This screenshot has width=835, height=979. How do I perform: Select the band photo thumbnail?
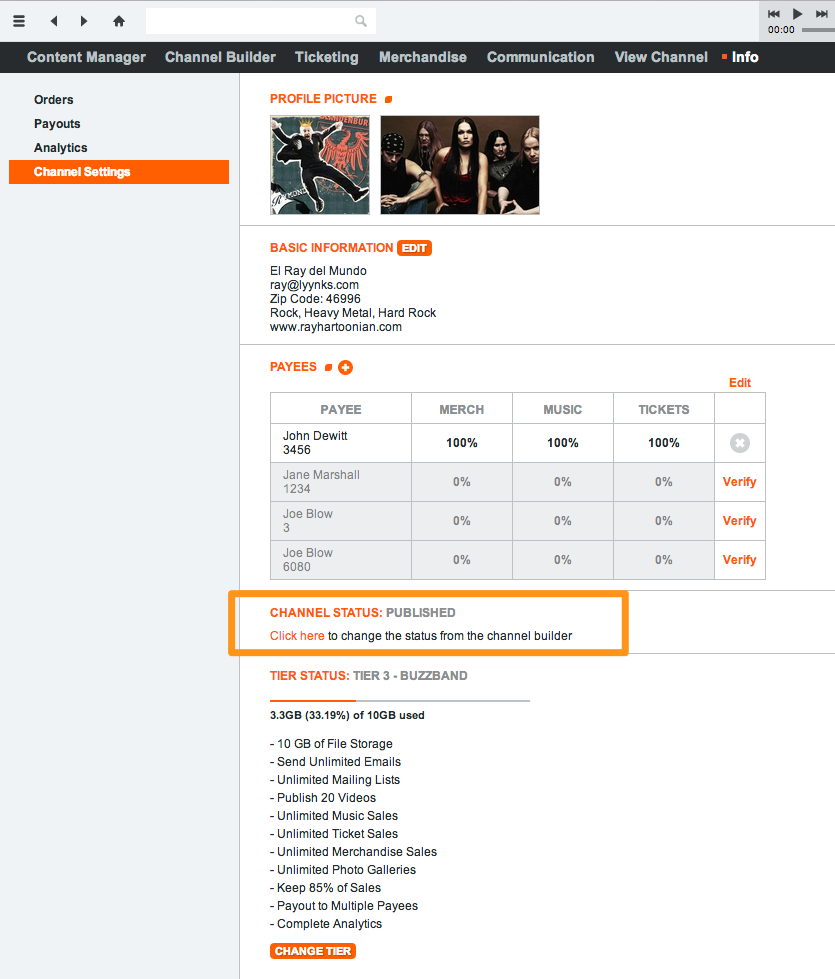(460, 165)
